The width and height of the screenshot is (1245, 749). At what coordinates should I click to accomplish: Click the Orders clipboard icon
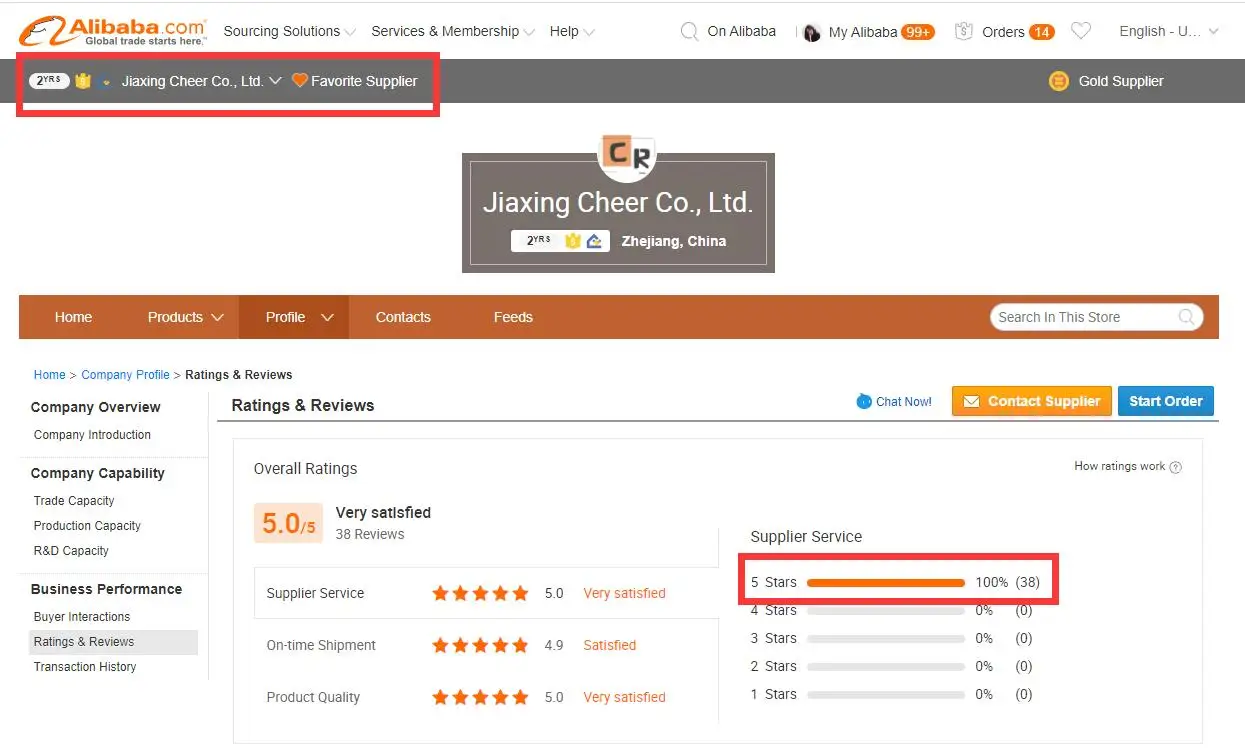(x=964, y=31)
